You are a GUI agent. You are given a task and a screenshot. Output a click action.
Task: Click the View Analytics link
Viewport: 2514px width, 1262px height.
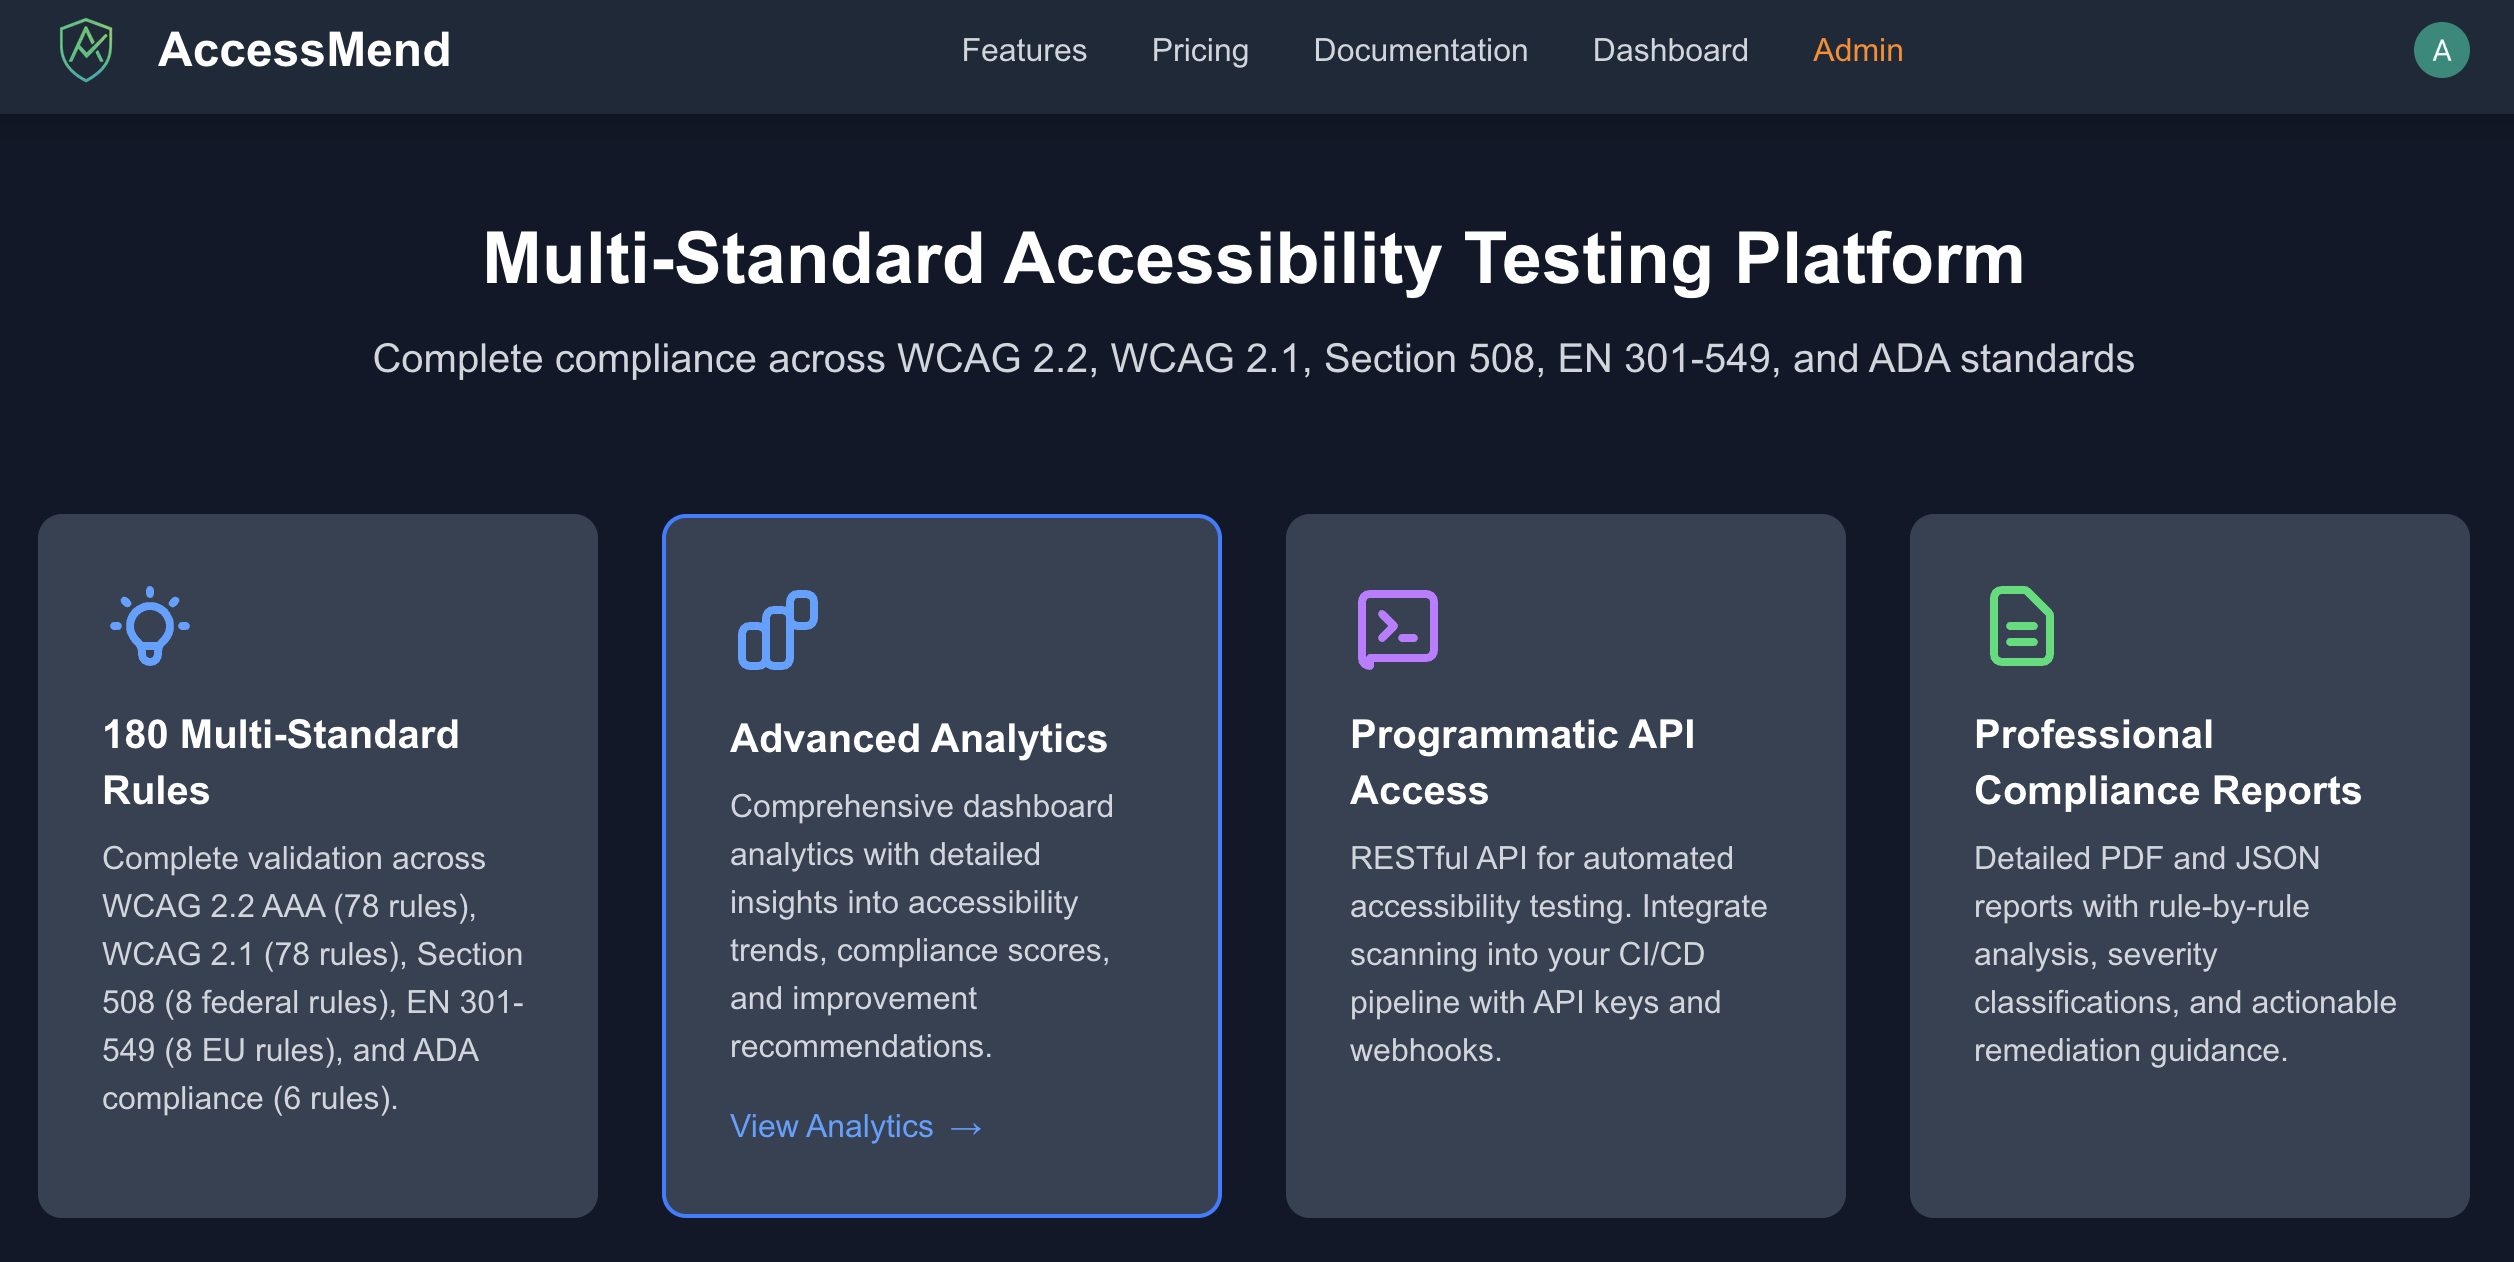[x=831, y=1126]
